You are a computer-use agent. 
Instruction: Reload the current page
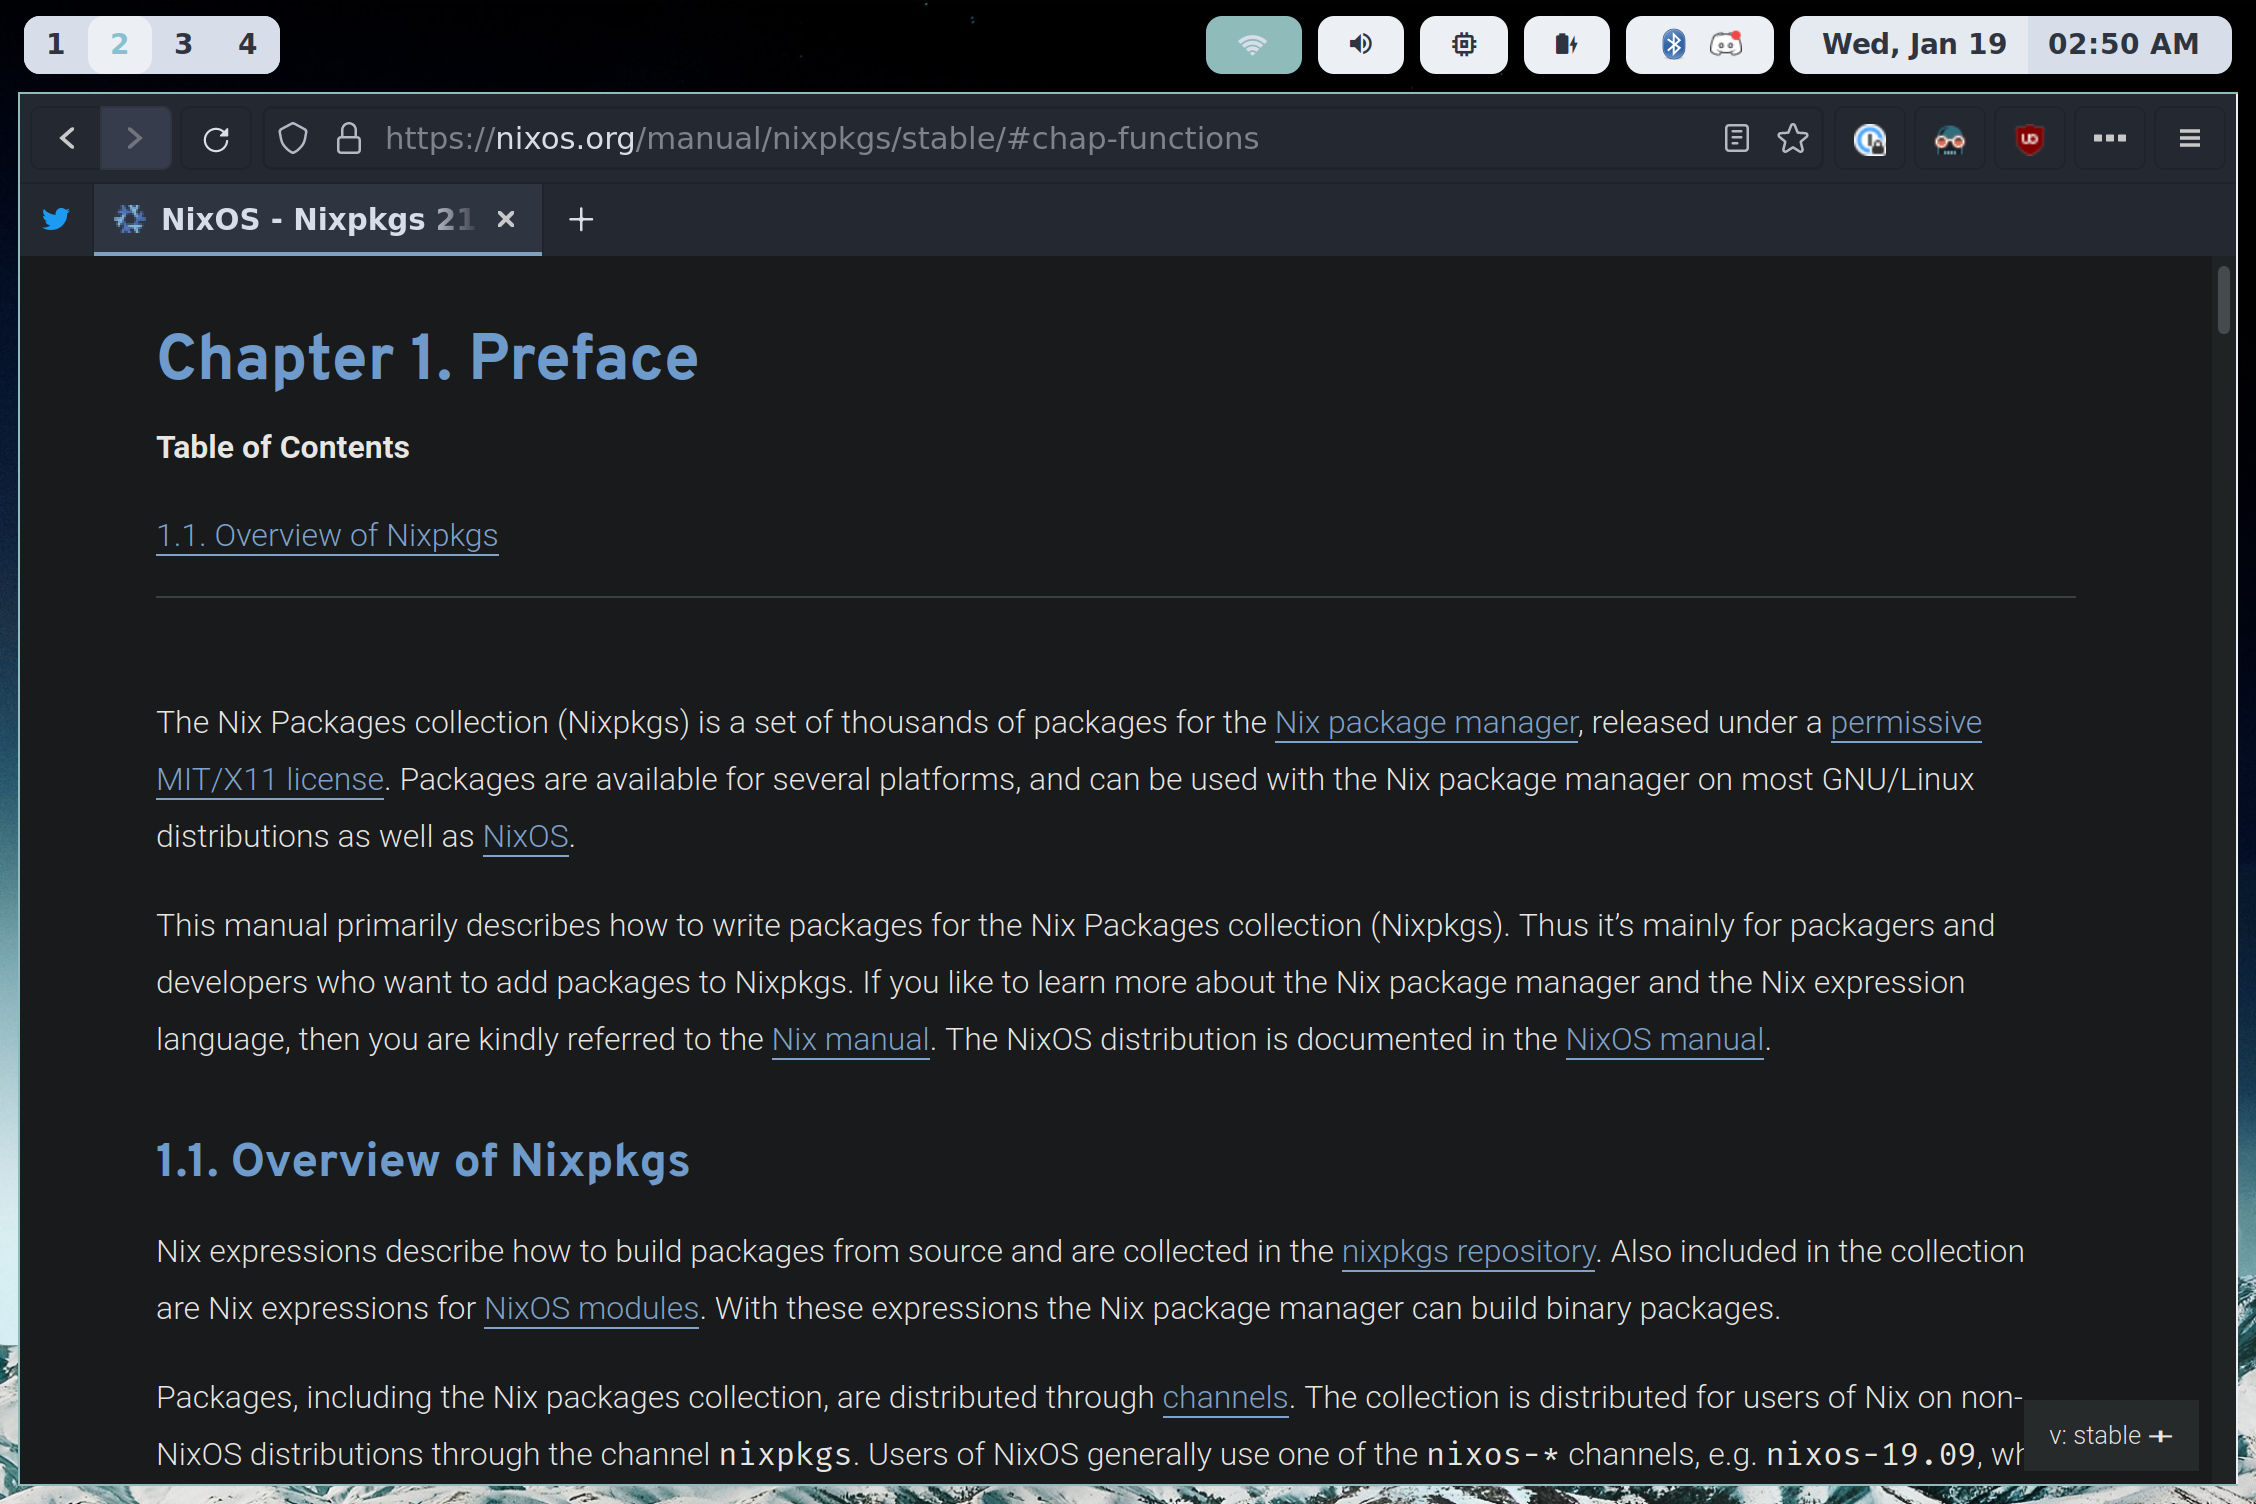pyautogui.click(x=216, y=138)
